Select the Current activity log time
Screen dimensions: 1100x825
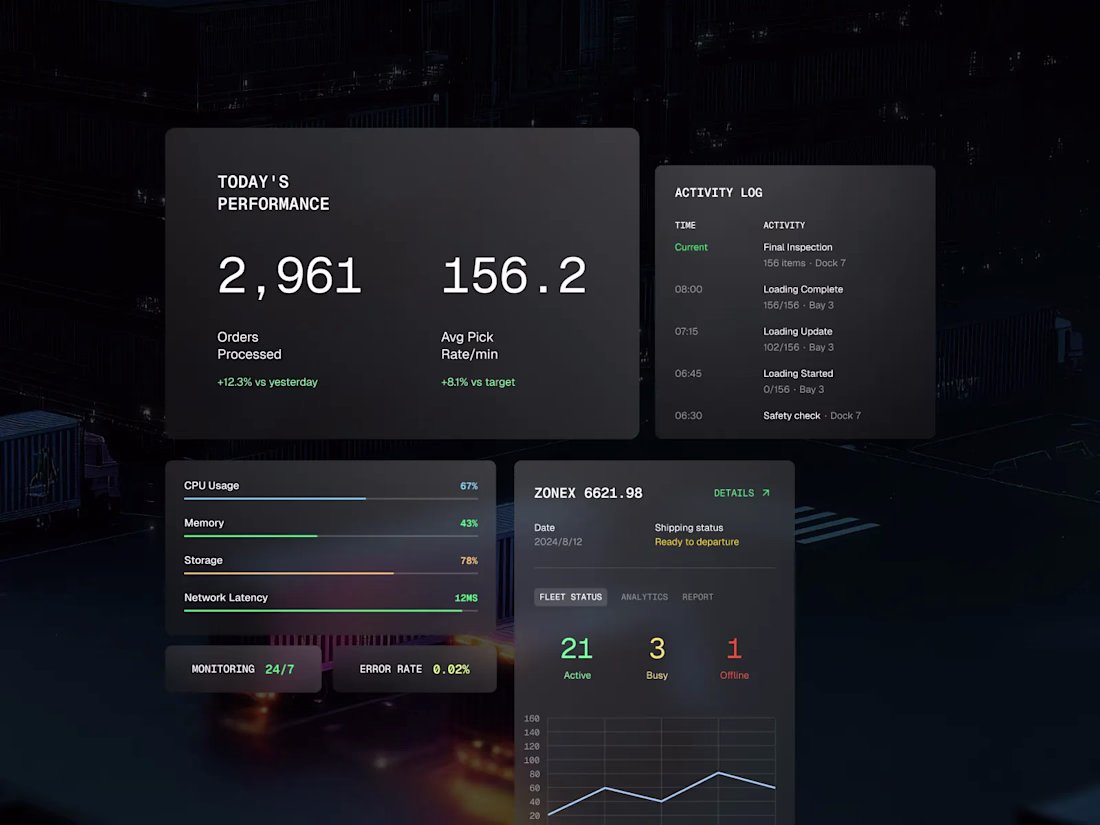pos(691,247)
